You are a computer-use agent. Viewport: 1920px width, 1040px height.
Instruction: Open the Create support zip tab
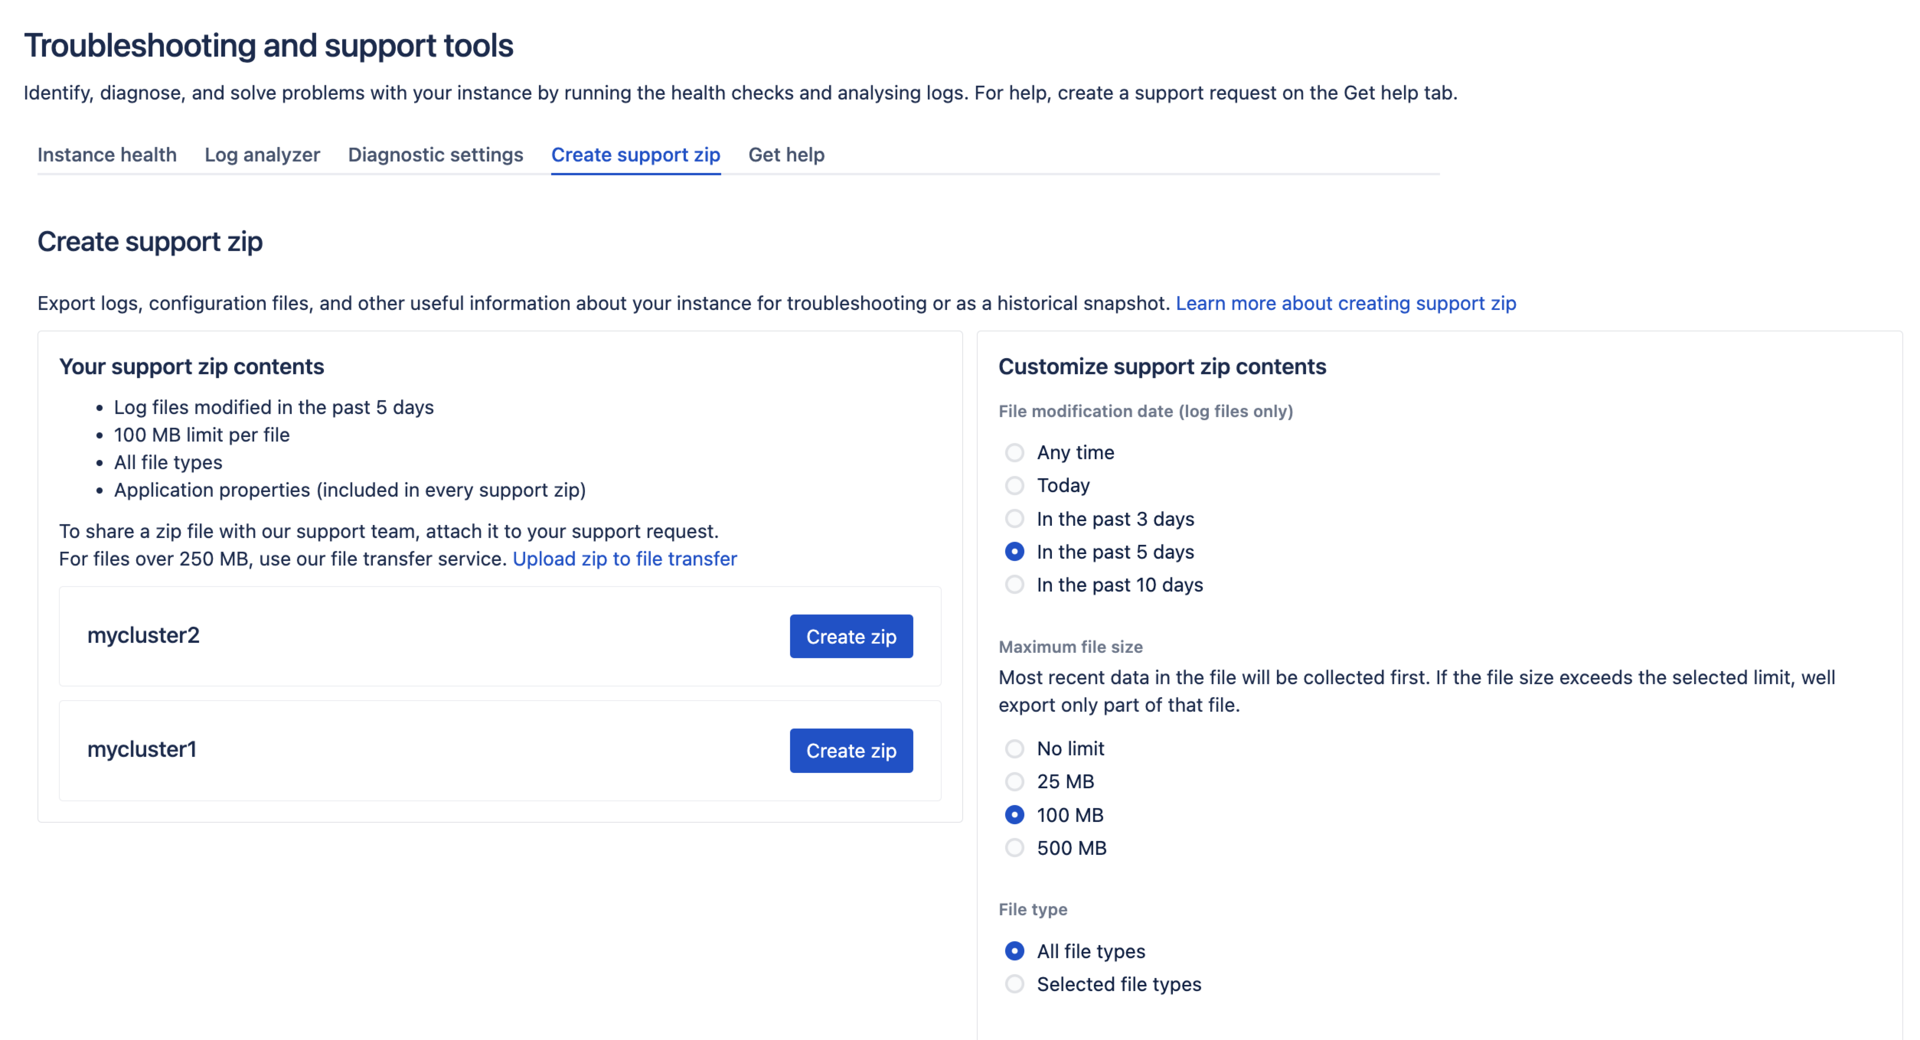pos(635,155)
